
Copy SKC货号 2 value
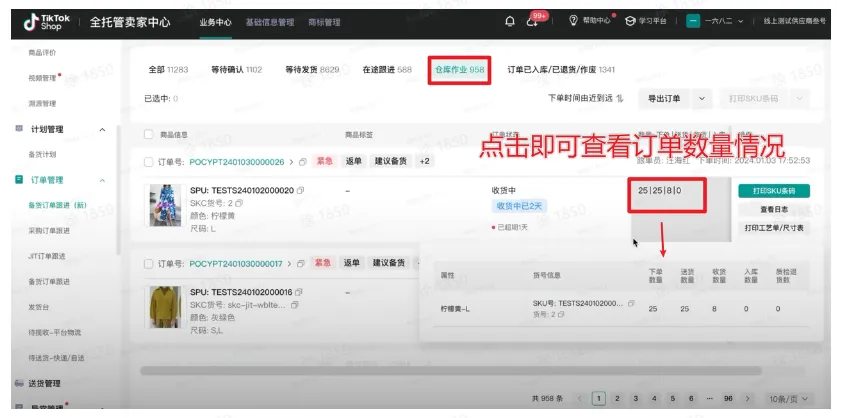pos(238,203)
